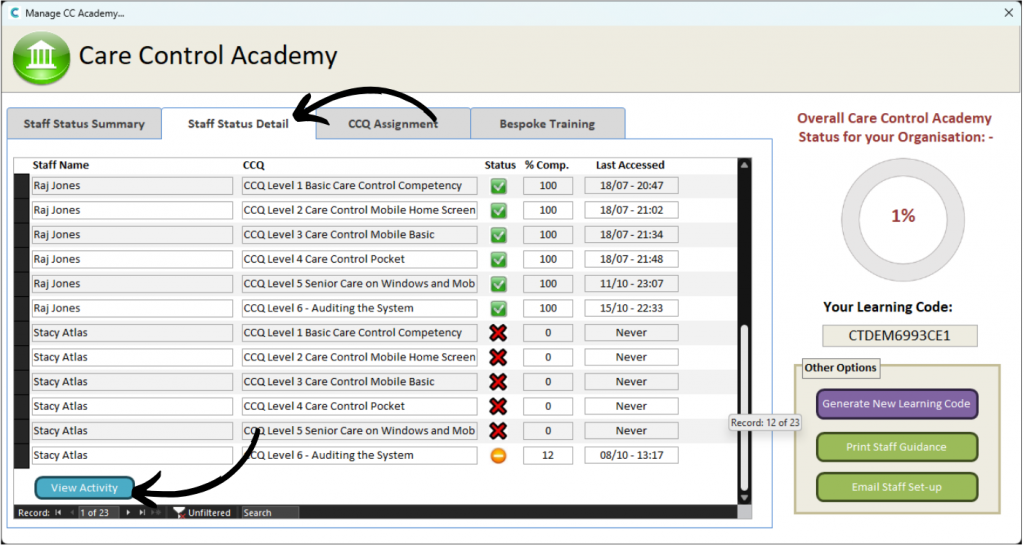This screenshot has width=1024, height=545.
Task: Click red cross for Stacy Atlas CCQ Level 5
Action: [x=498, y=431]
